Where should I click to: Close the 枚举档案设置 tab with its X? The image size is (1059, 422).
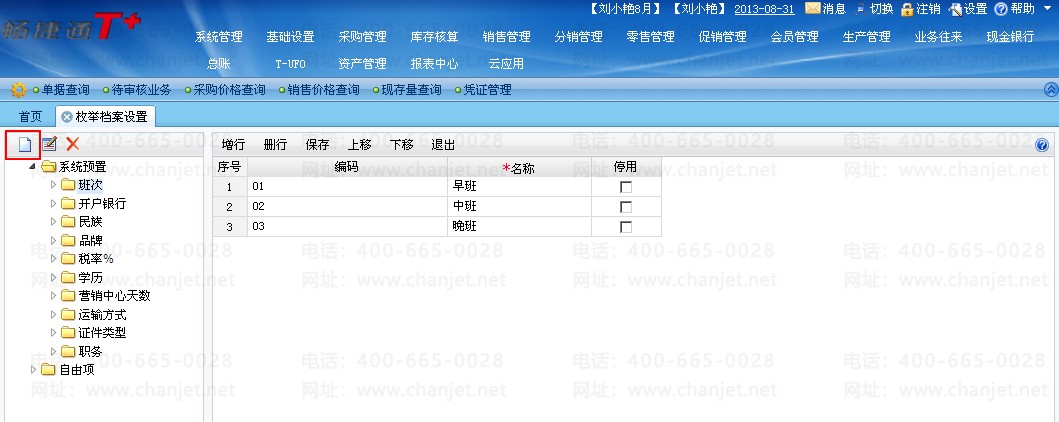click(x=66, y=117)
